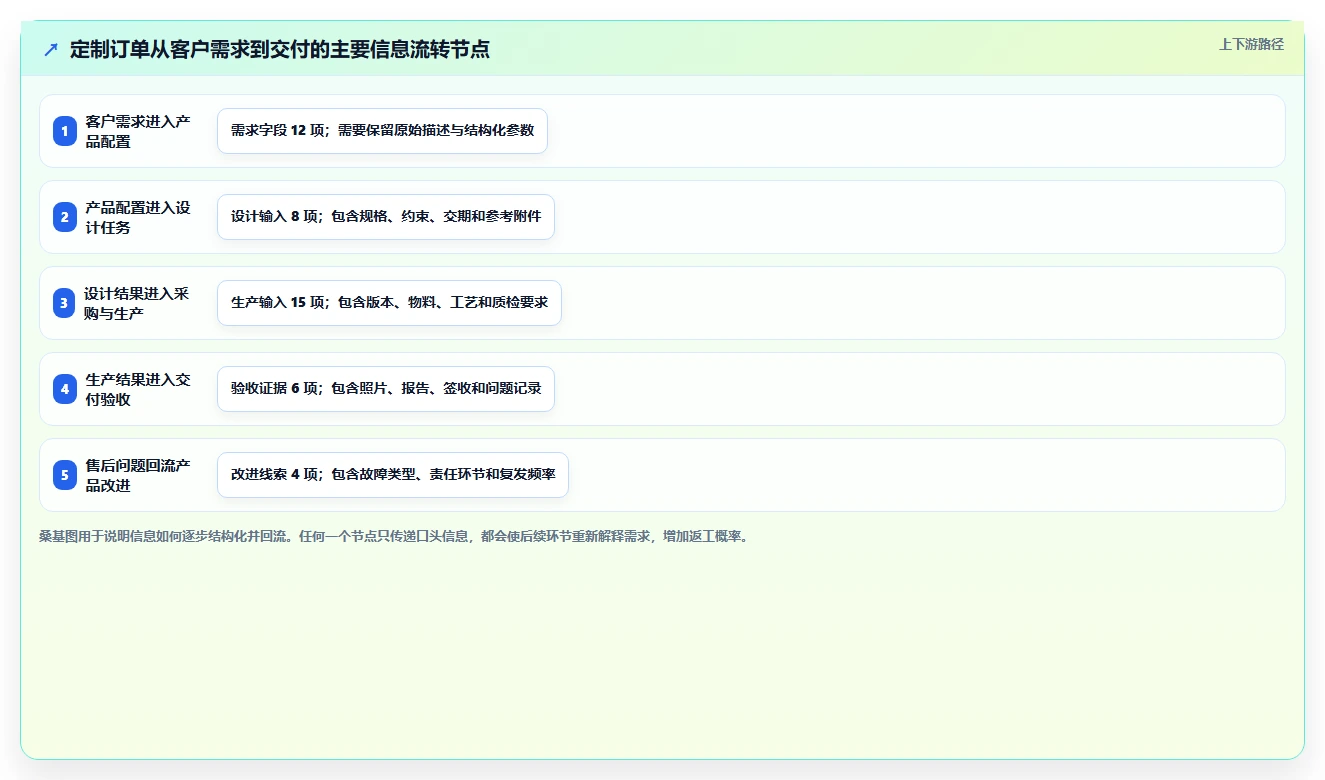Select node label 设计结果进入采购与生产
Image resolution: width=1325 pixels, height=780 pixels.
(138, 303)
